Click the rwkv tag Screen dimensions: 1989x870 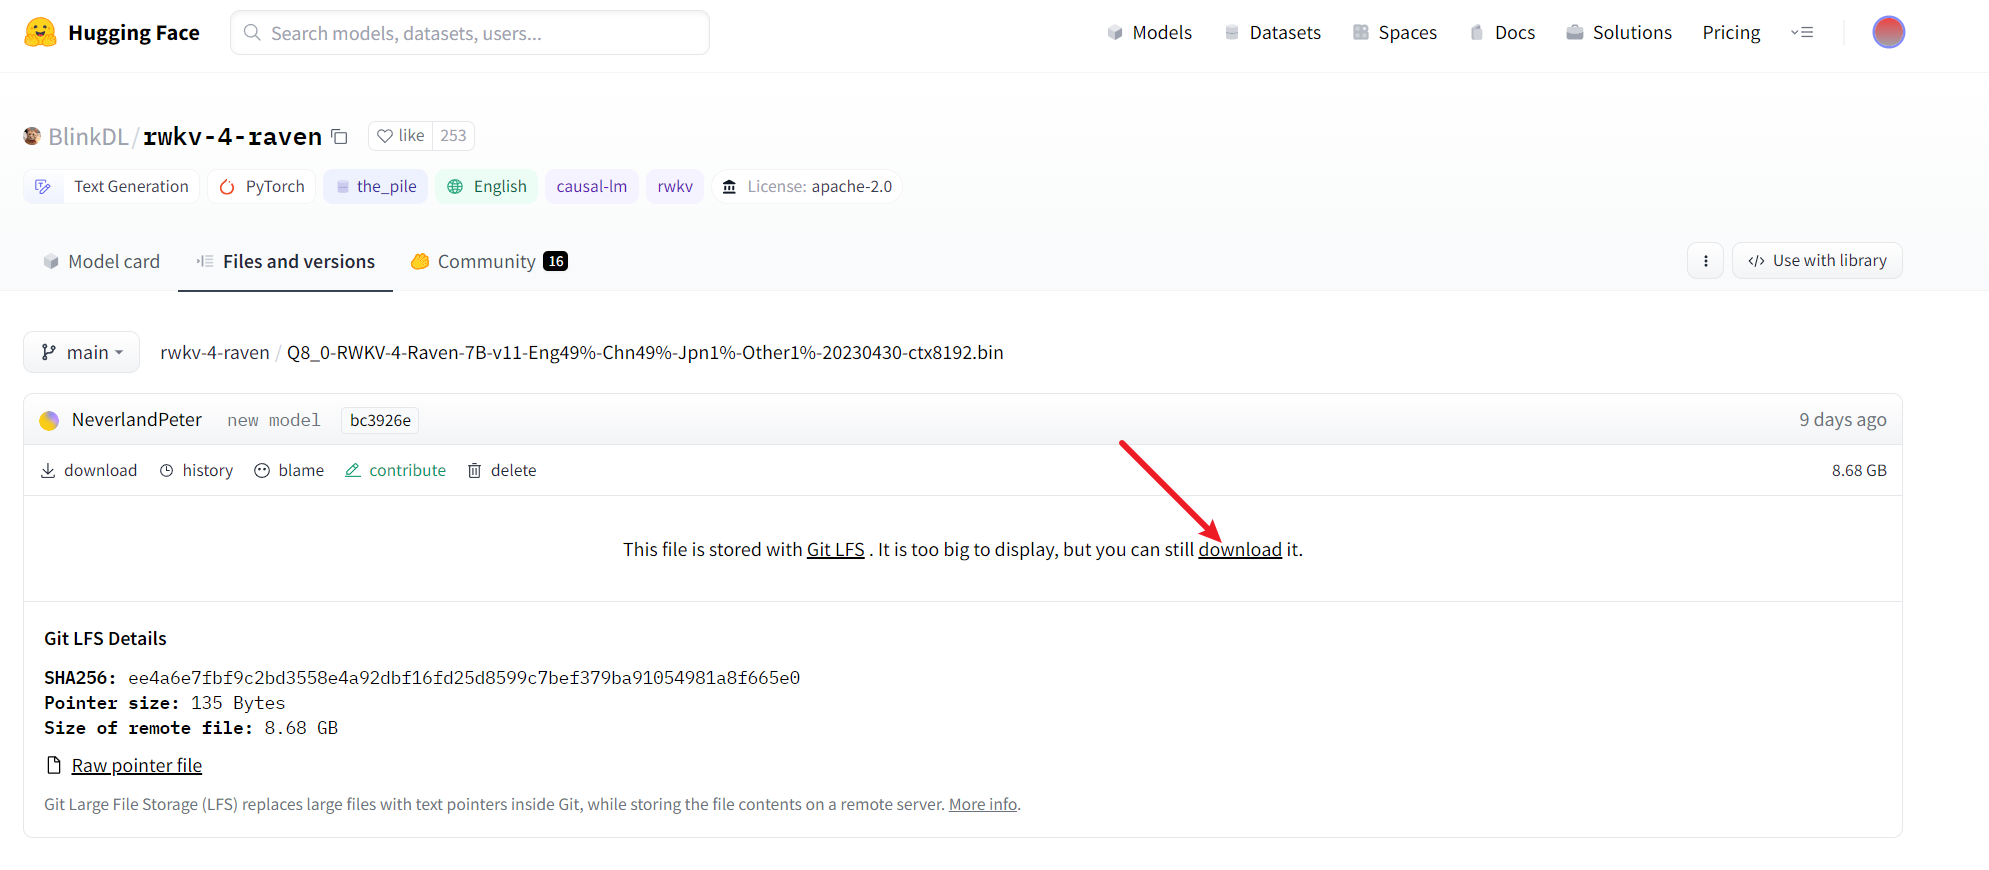(x=675, y=187)
